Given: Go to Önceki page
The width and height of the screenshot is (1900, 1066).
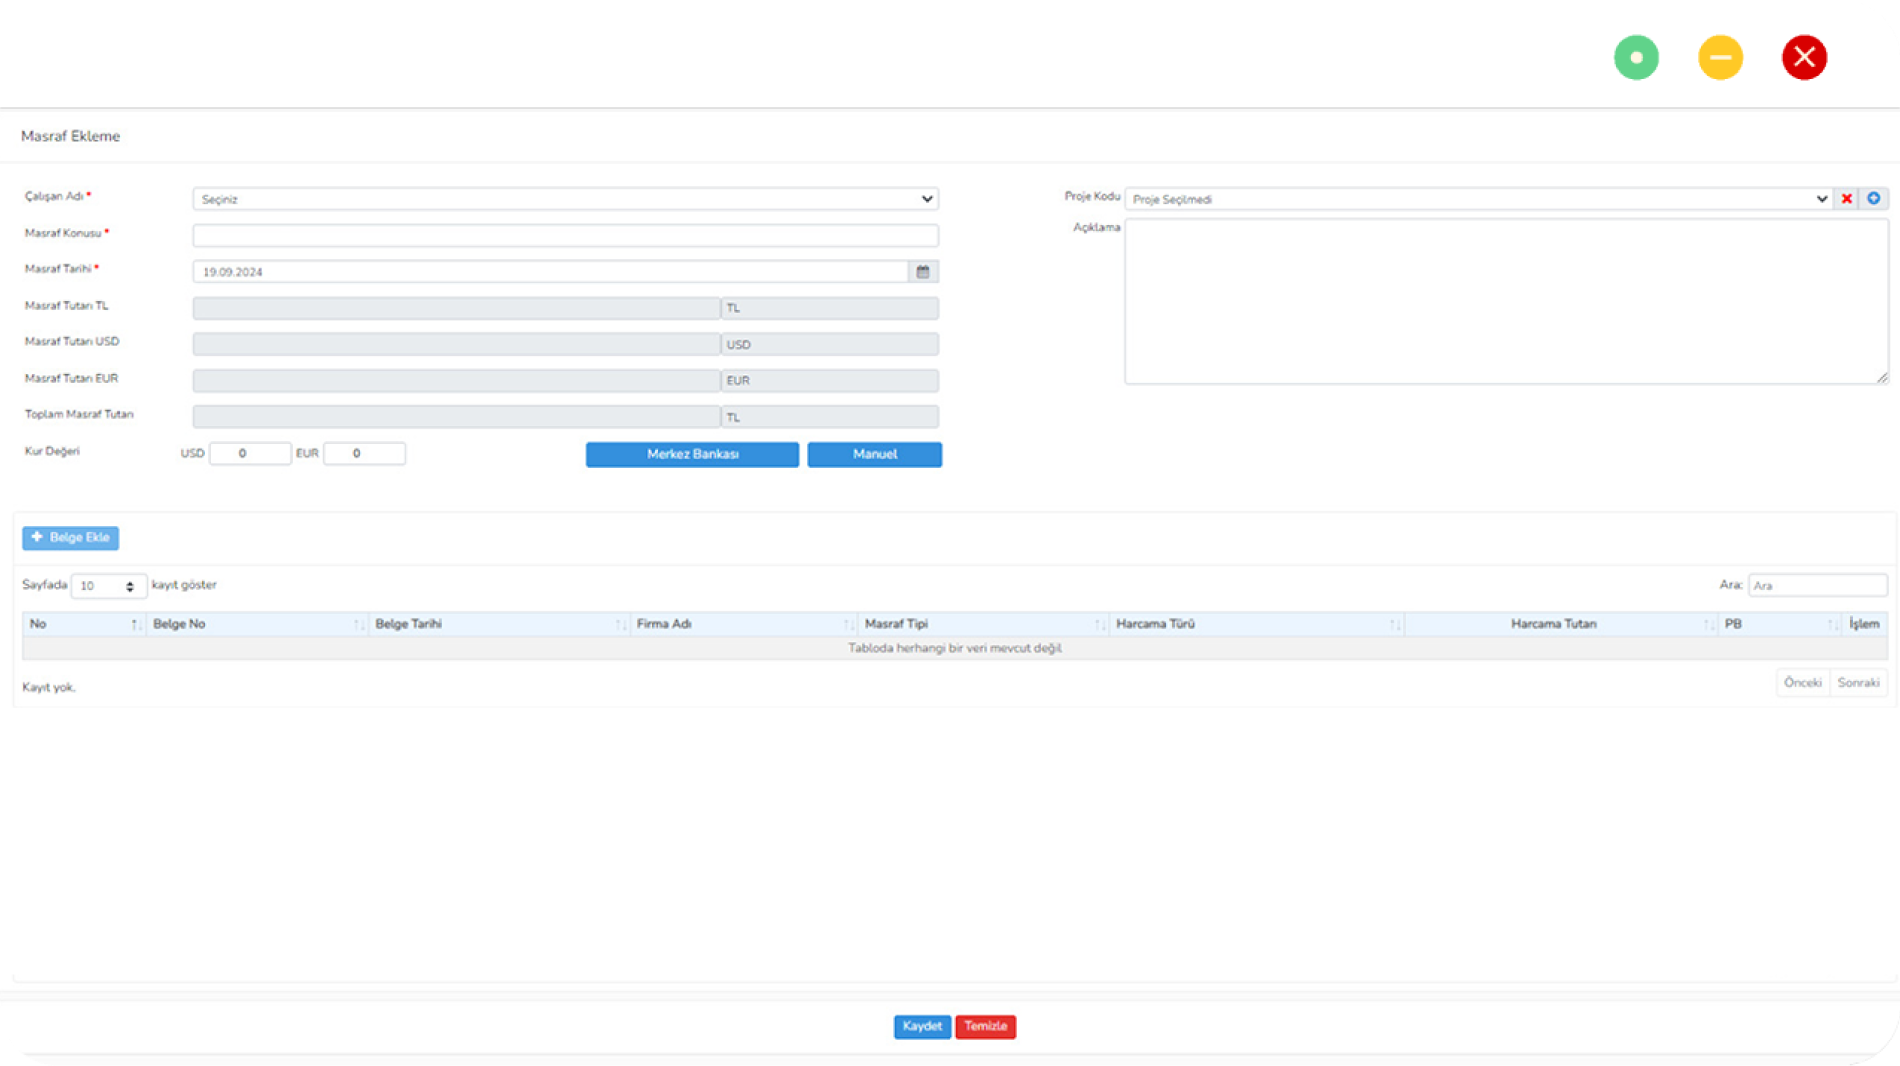Looking at the screenshot, I should coord(1802,683).
